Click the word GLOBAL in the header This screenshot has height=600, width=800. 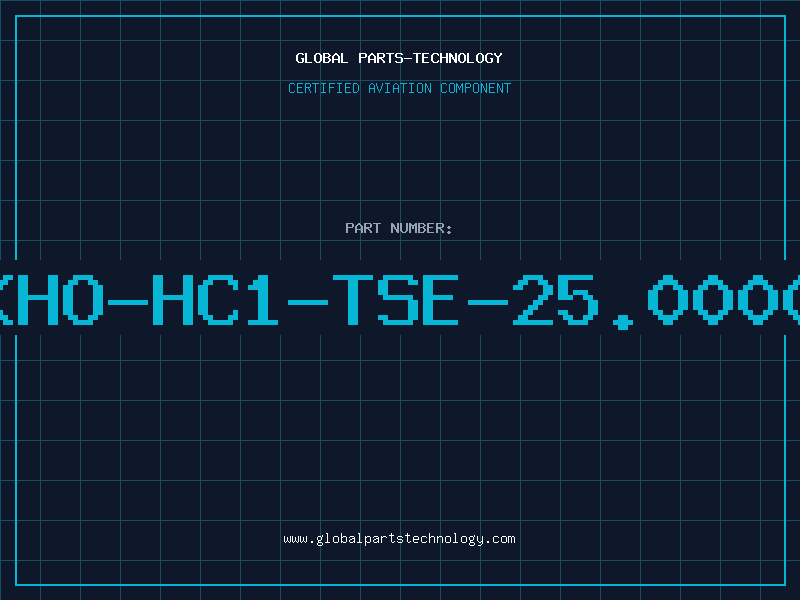[x=322, y=58]
